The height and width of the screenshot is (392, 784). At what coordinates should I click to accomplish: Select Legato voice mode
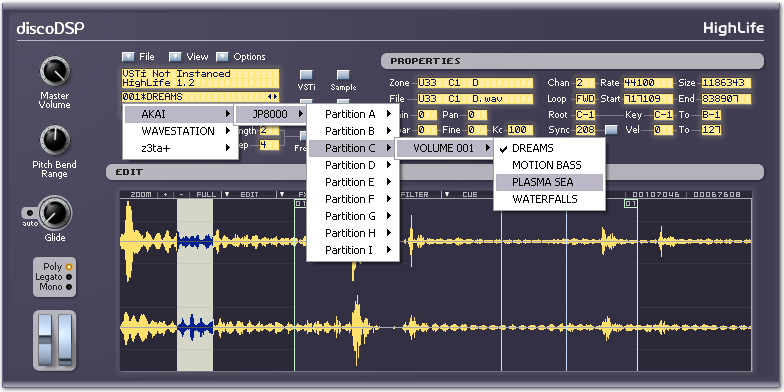(x=69, y=276)
